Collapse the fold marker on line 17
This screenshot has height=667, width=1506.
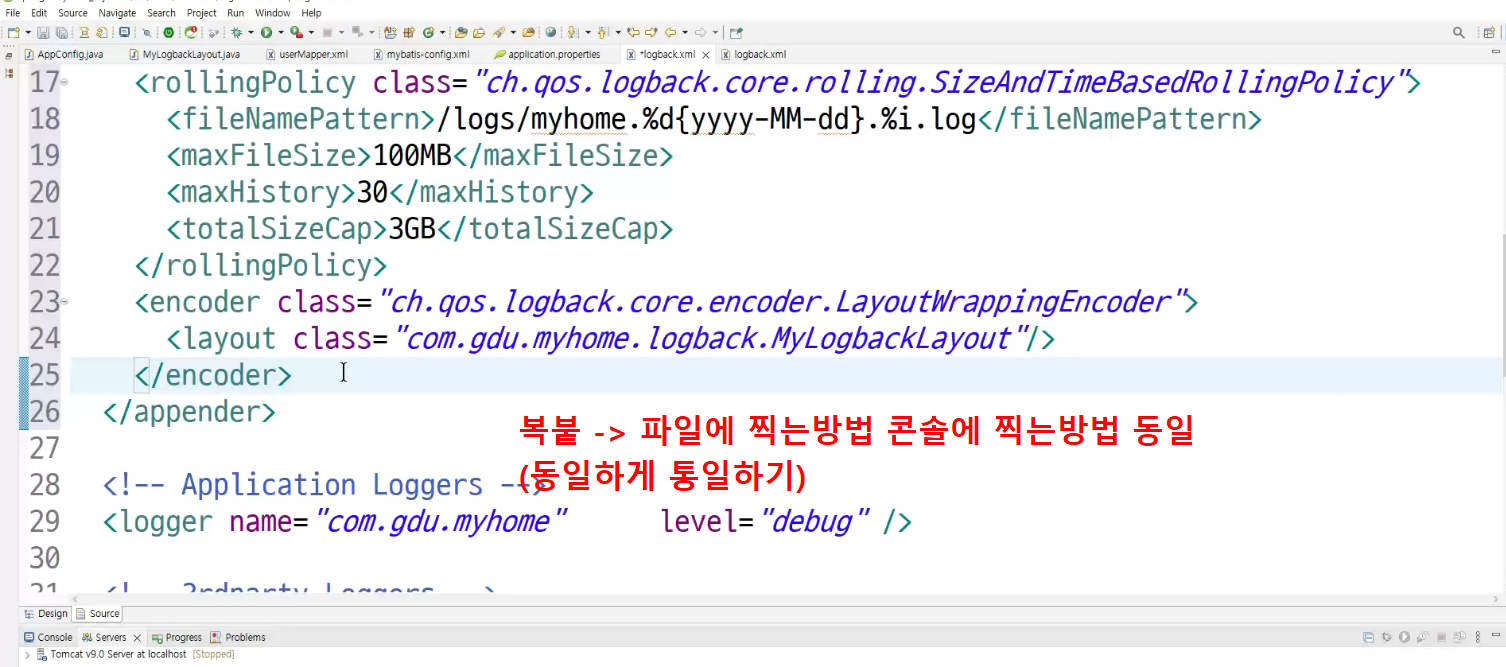65,83
